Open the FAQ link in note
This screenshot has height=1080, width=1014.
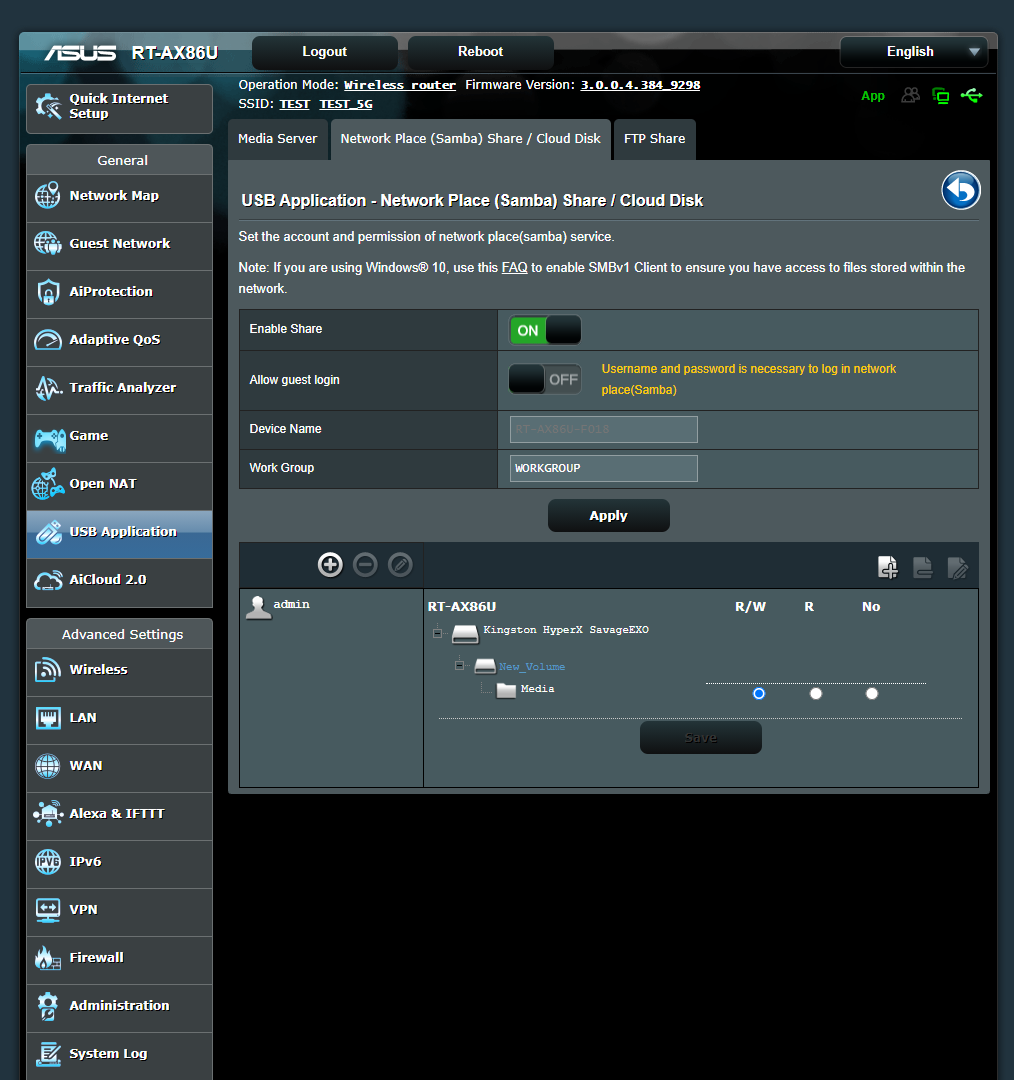coord(514,267)
